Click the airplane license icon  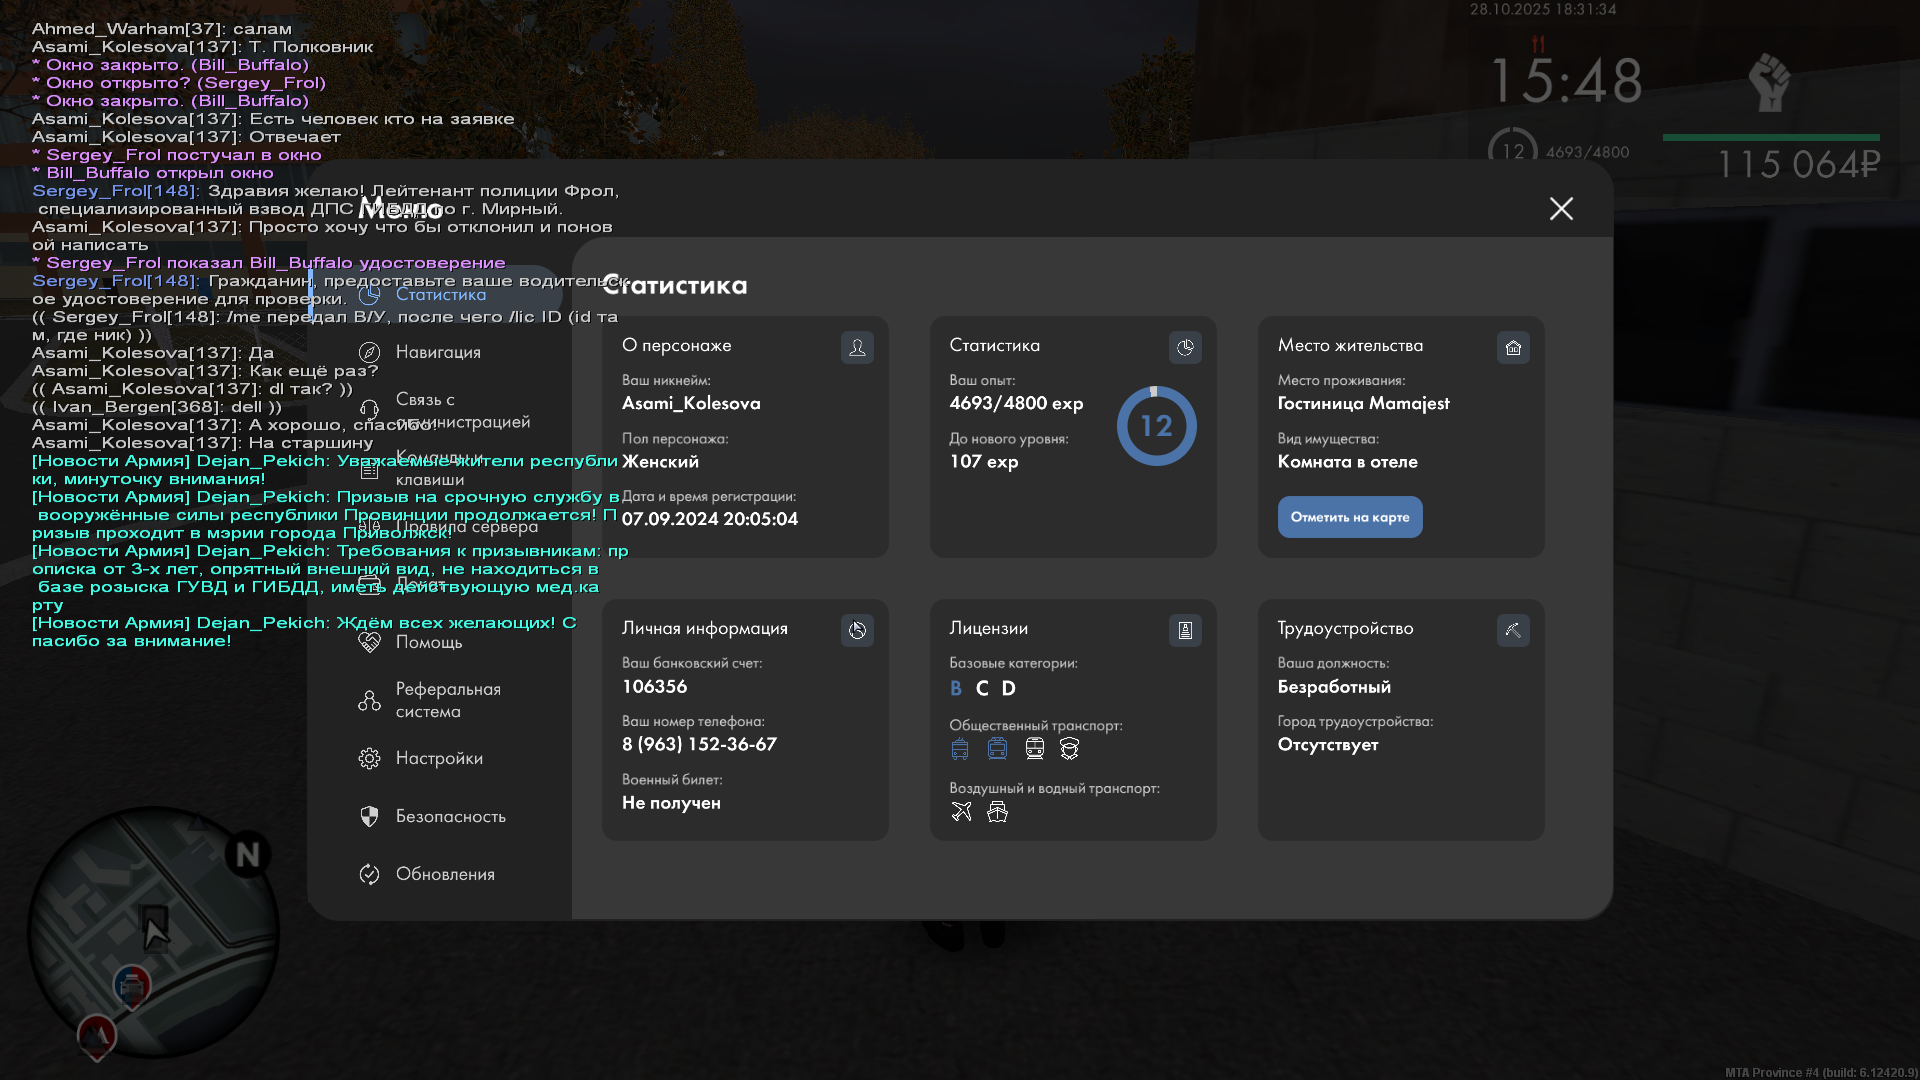pyautogui.click(x=961, y=811)
